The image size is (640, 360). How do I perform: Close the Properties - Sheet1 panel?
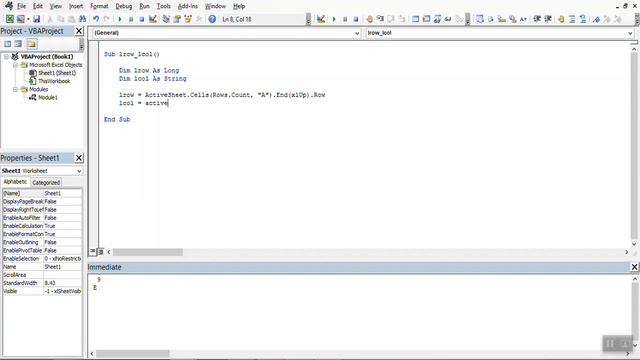pos(79,158)
